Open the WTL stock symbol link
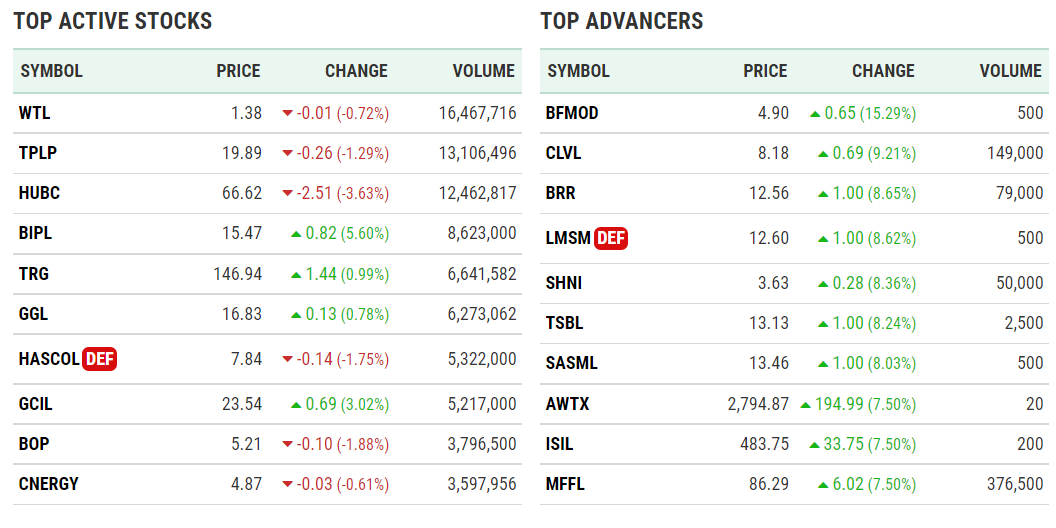The height and width of the screenshot is (528, 1056). tap(34, 114)
